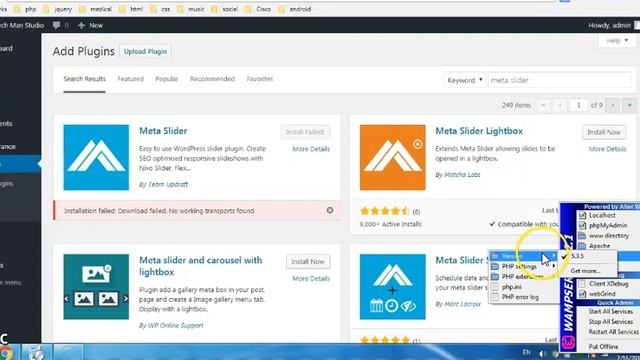Open php.ini file from PHP submenu

pos(511,287)
